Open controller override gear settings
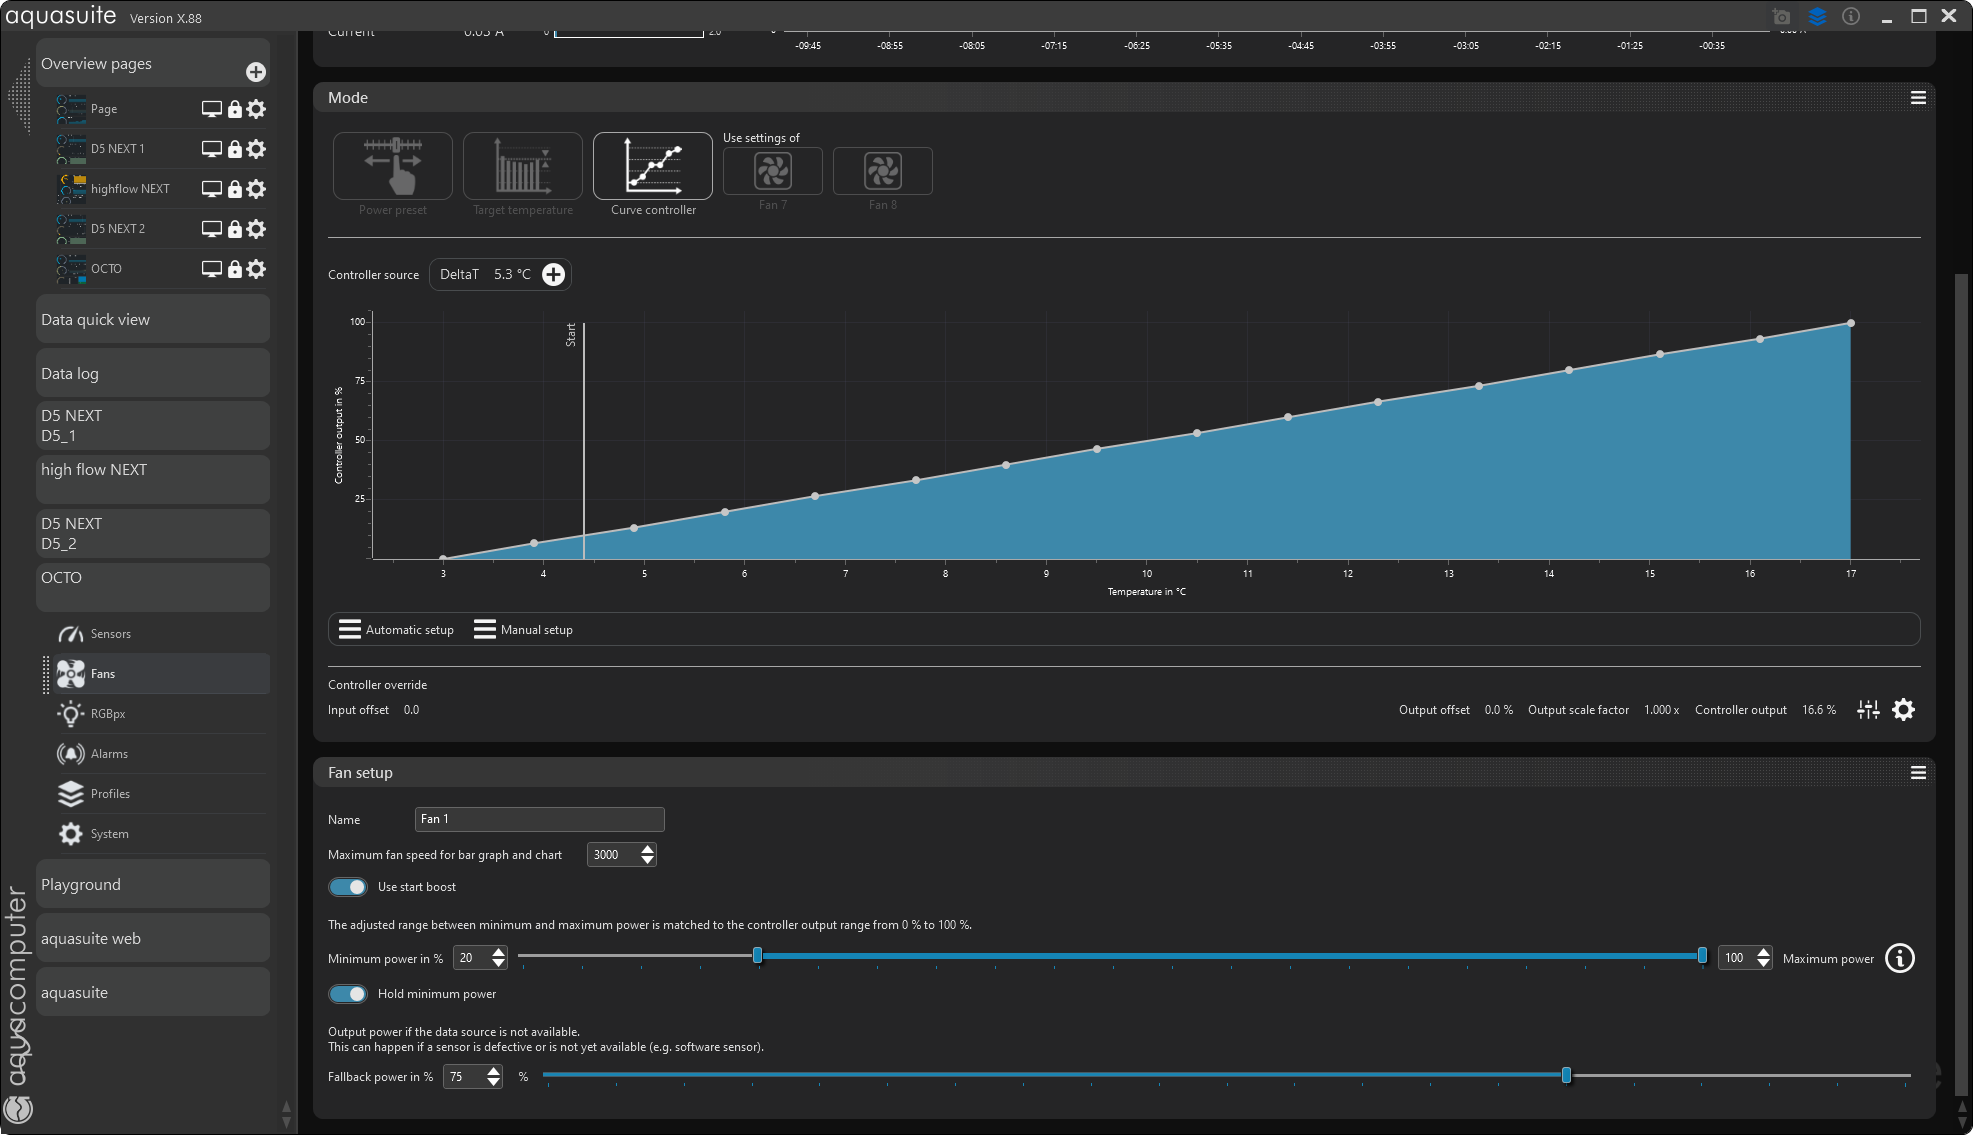This screenshot has height=1135, width=1973. pyautogui.click(x=1904, y=710)
